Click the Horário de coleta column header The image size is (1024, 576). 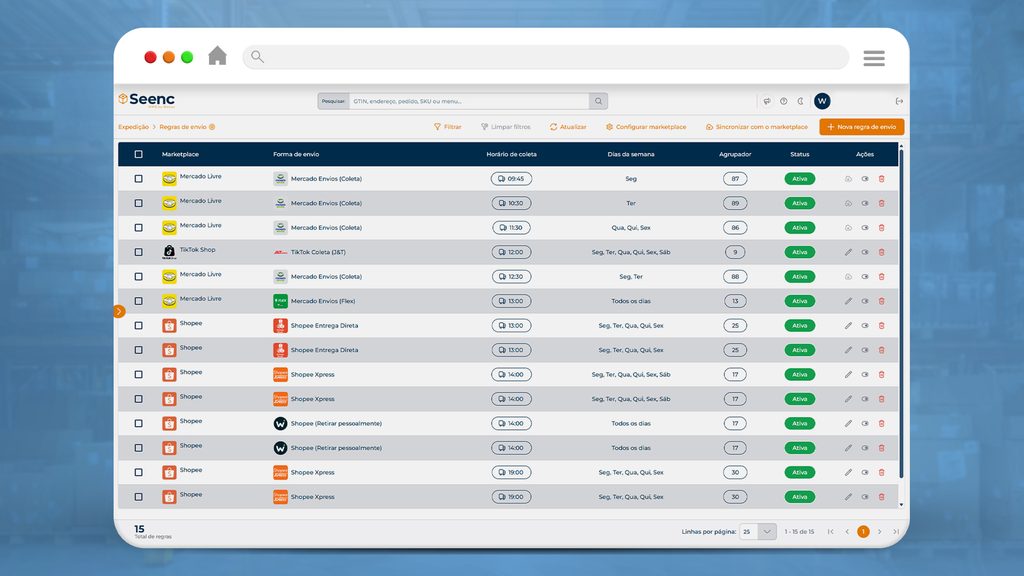click(511, 154)
